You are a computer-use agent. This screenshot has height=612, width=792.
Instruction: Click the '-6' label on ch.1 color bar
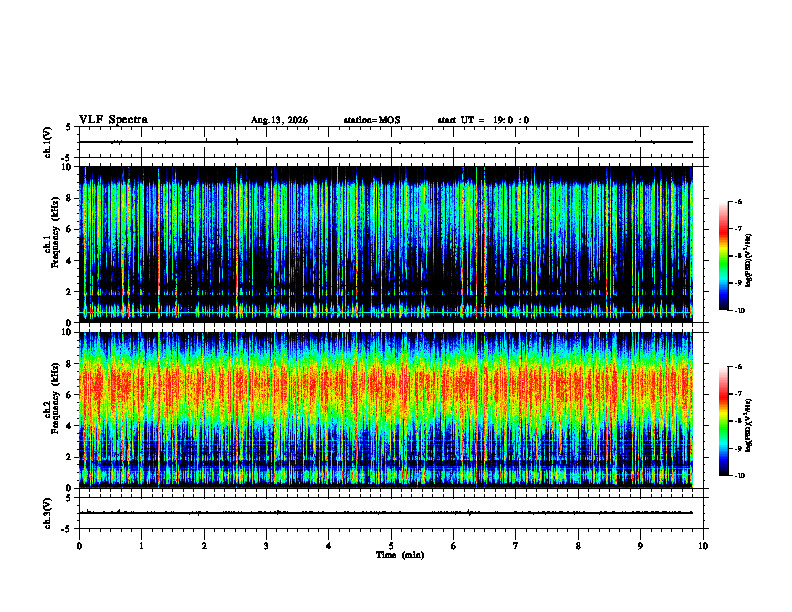(738, 201)
